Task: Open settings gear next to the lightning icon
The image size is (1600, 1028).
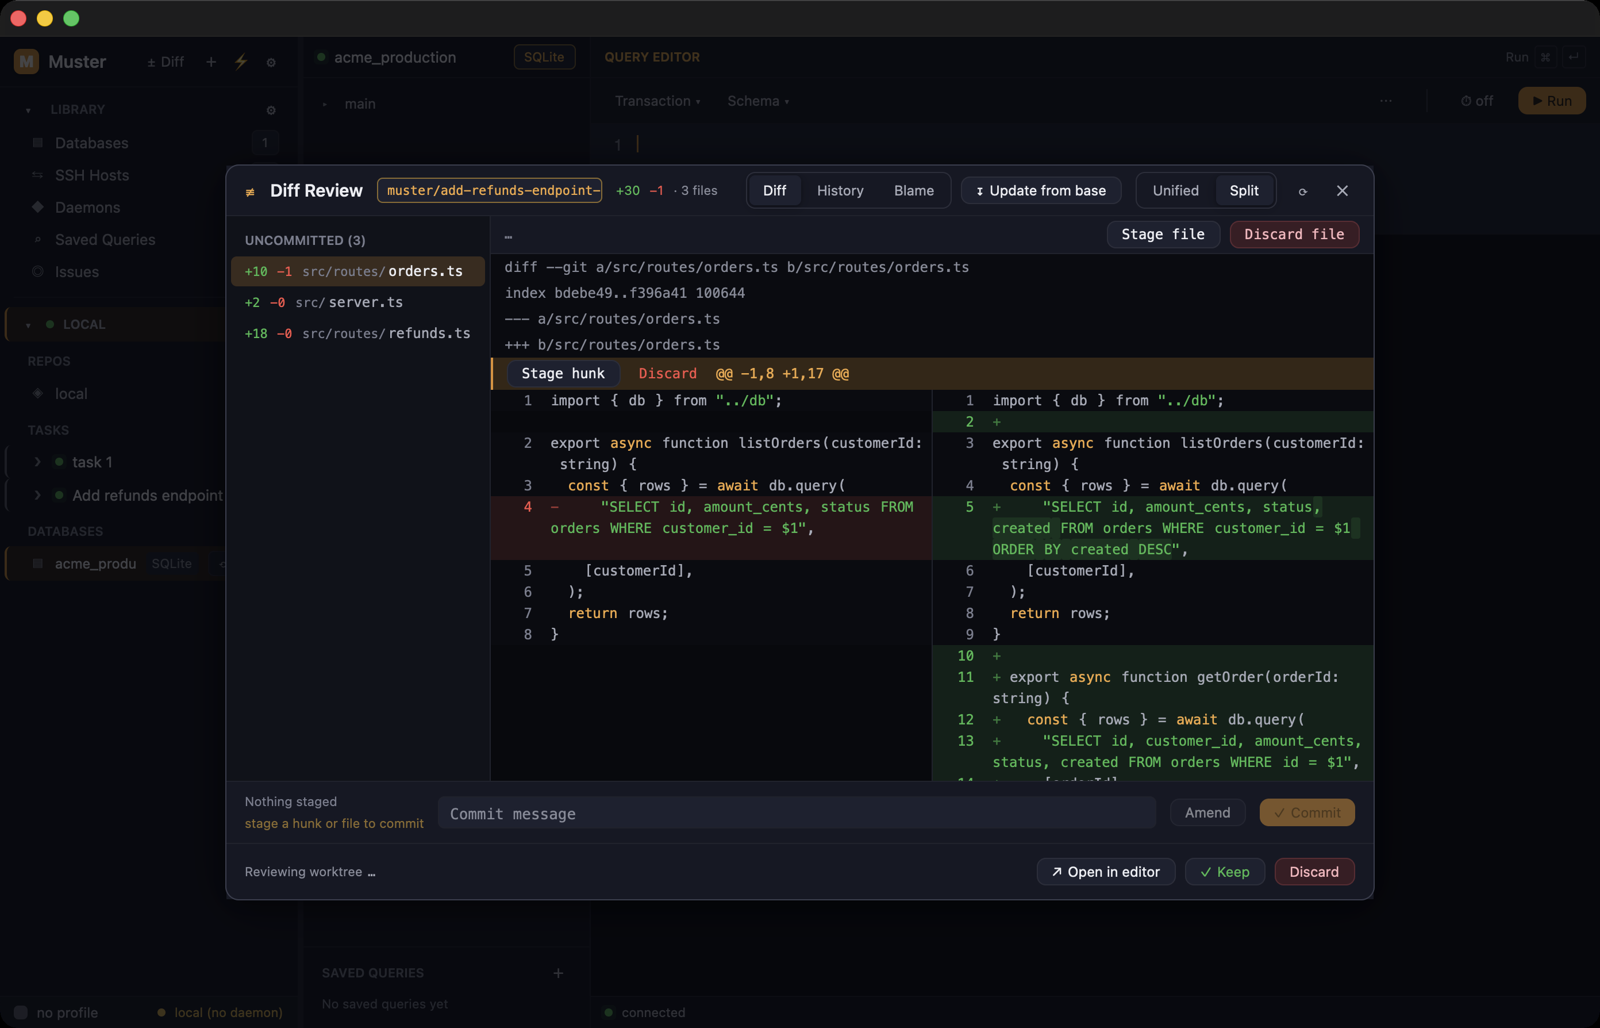Action: (271, 62)
